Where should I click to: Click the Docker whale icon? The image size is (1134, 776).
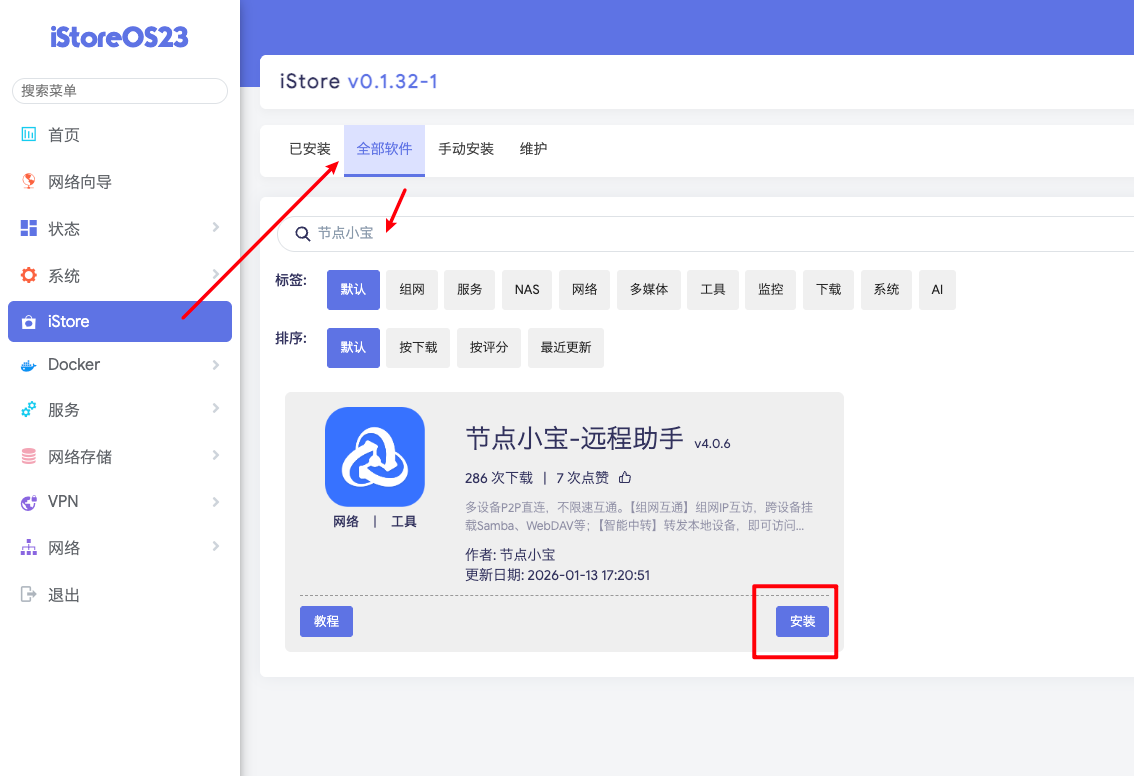point(29,365)
